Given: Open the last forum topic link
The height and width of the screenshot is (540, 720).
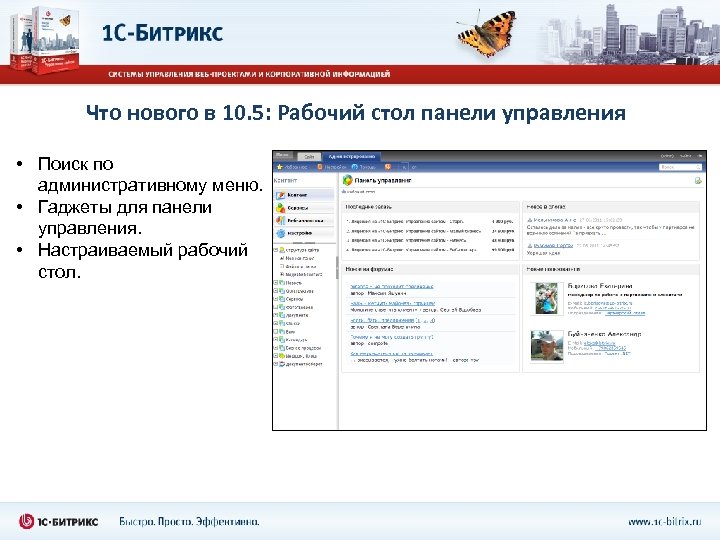Looking at the screenshot, I should click(391, 354).
